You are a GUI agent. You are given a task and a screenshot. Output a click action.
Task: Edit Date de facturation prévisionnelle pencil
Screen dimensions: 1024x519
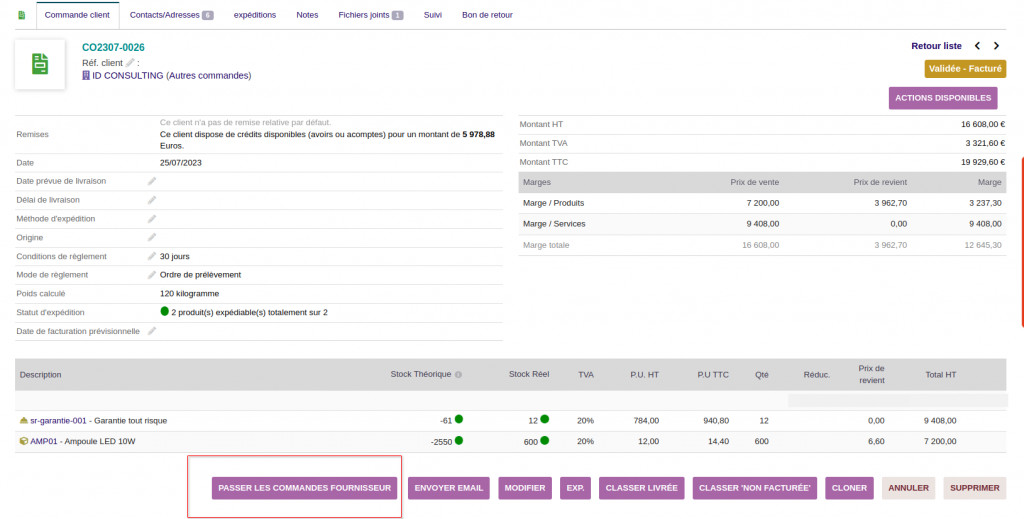pyautogui.click(x=152, y=331)
